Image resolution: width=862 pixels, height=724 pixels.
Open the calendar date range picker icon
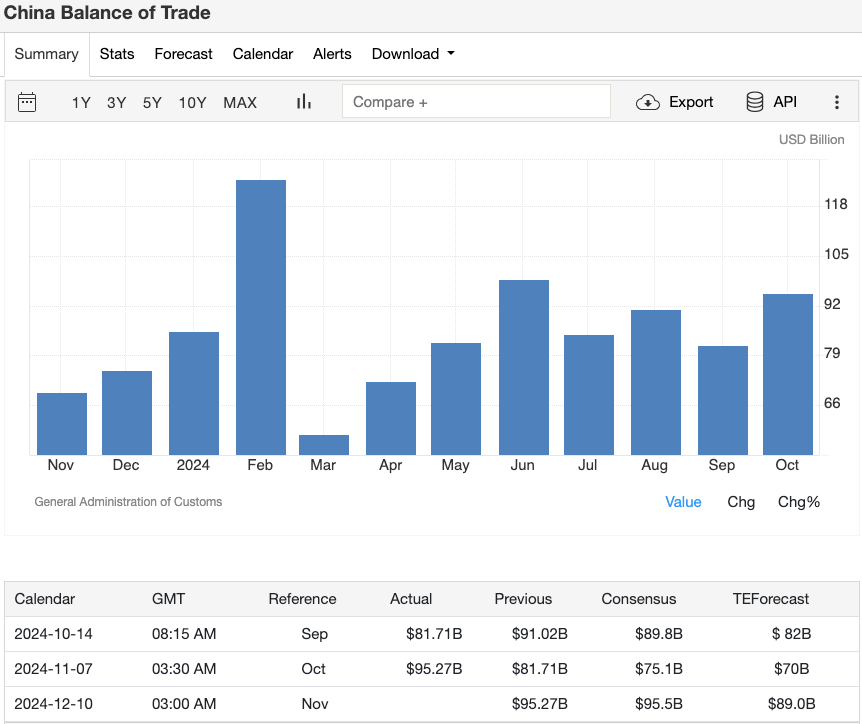[27, 102]
